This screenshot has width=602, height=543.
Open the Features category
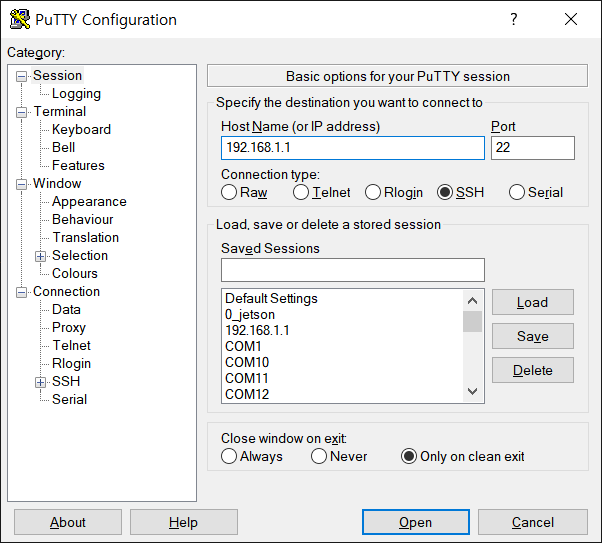tap(78, 166)
